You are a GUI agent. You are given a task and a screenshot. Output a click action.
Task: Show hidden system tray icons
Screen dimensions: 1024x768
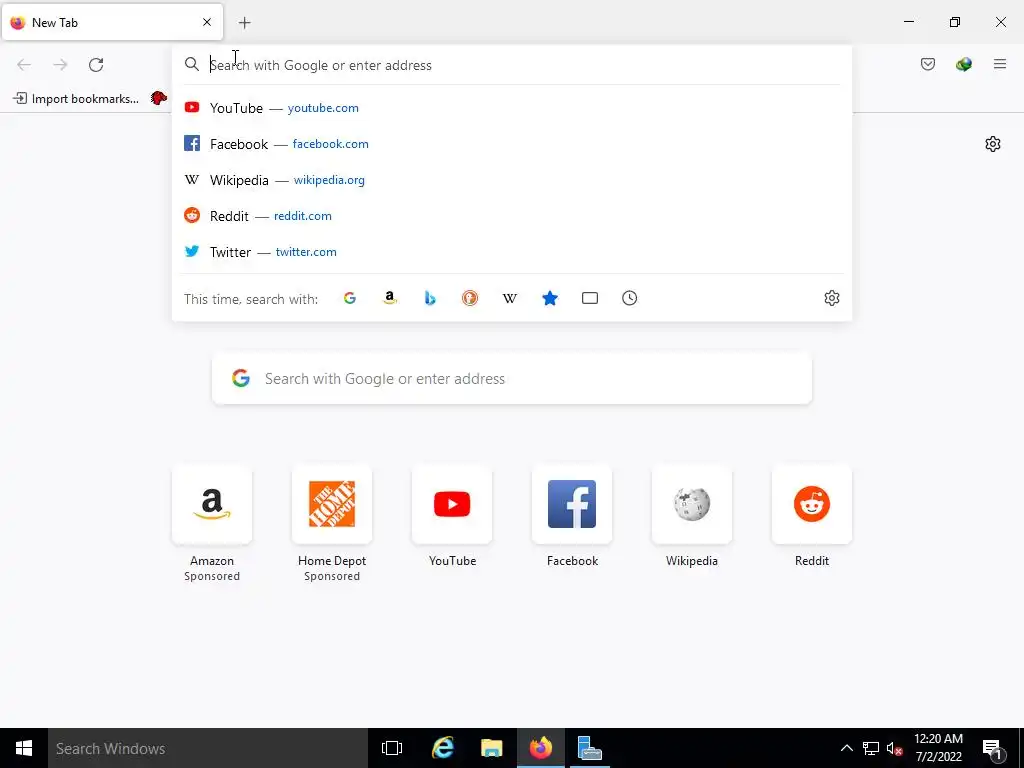846,748
